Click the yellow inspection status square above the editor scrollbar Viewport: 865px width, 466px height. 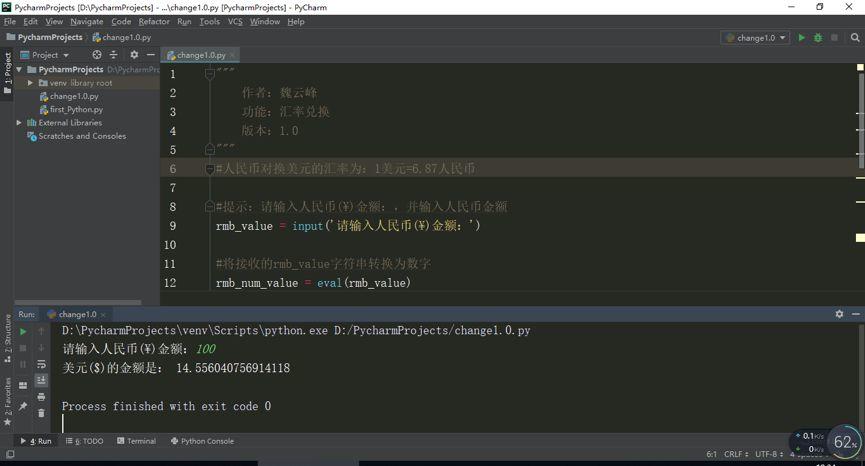pos(860,67)
